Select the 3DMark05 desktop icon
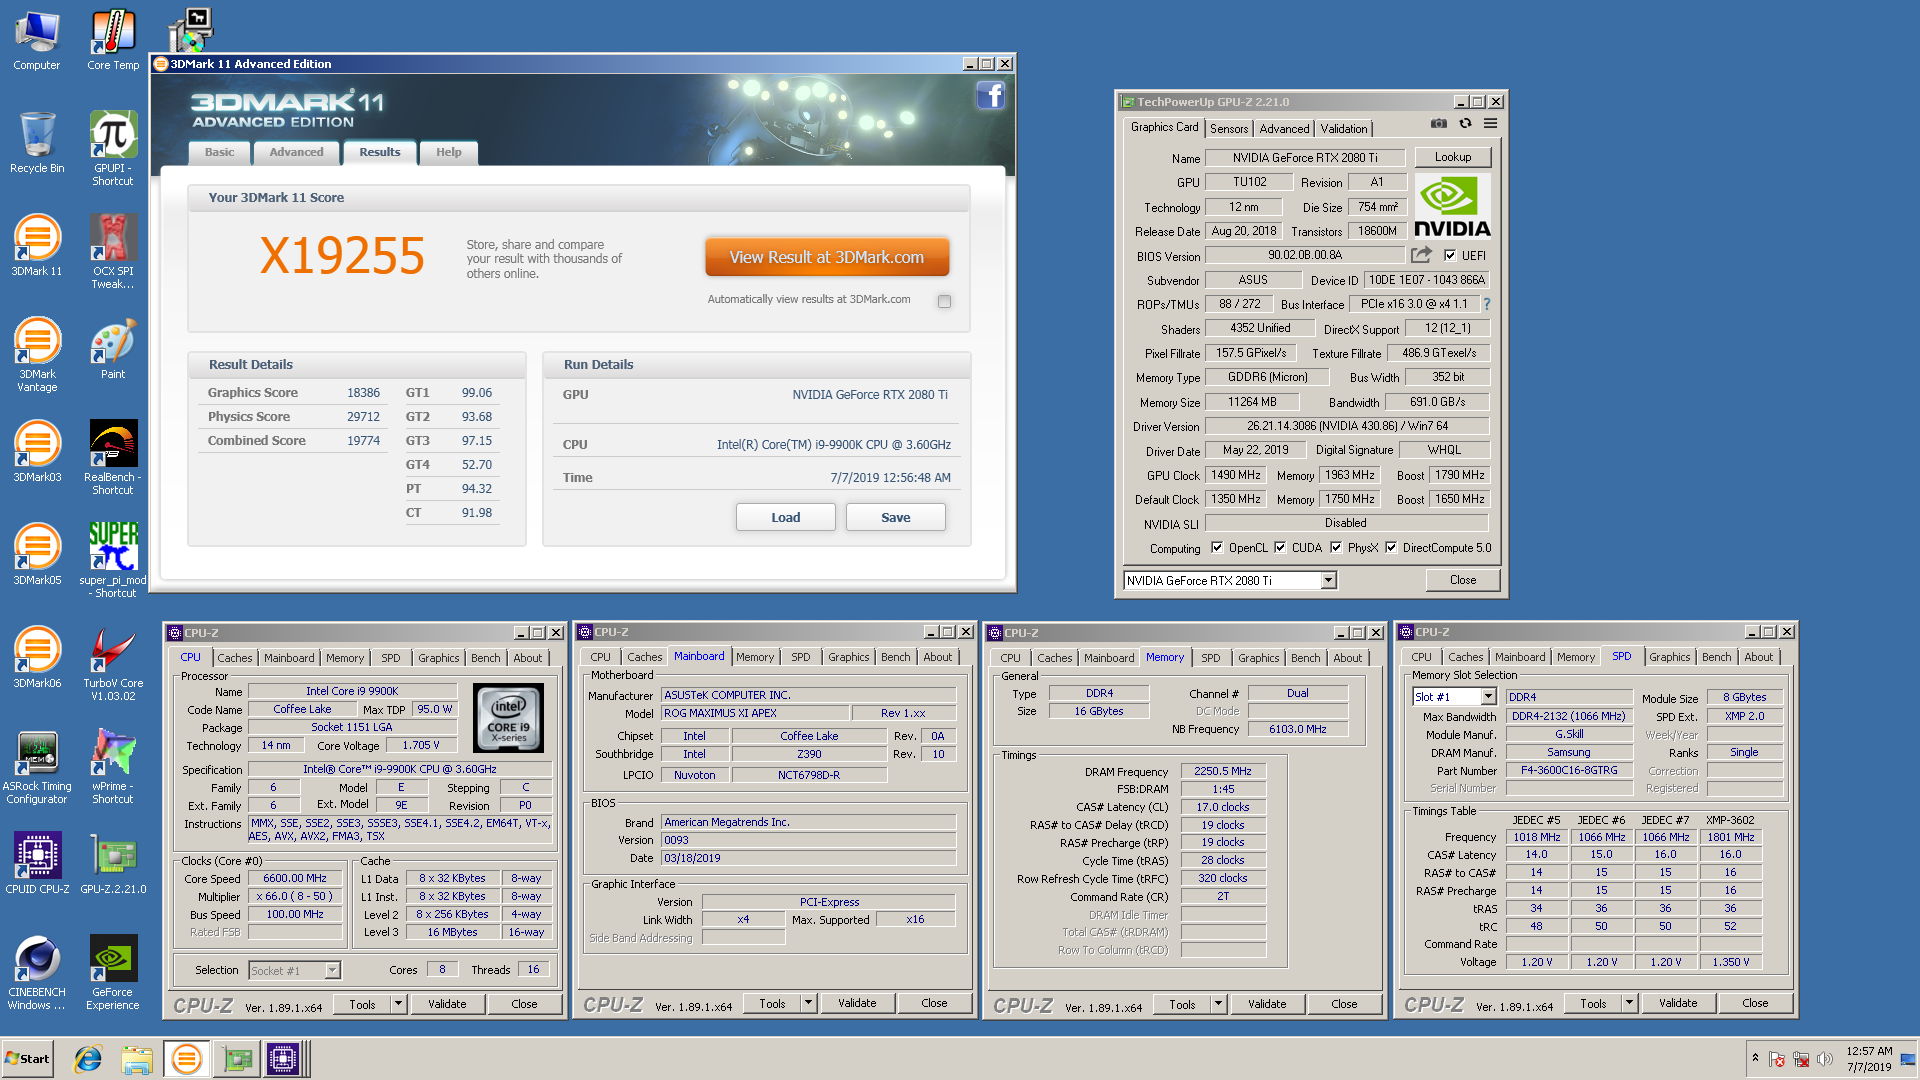This screenshot has height=1080, width=1920. [x=37, y=555]
